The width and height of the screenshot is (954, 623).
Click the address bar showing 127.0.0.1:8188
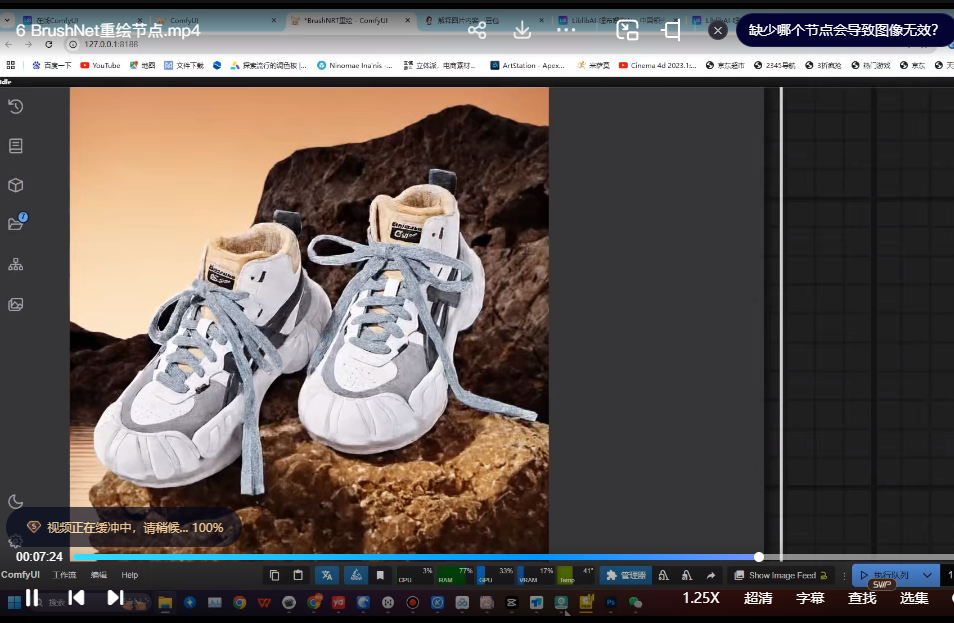[x=111, y=44]
